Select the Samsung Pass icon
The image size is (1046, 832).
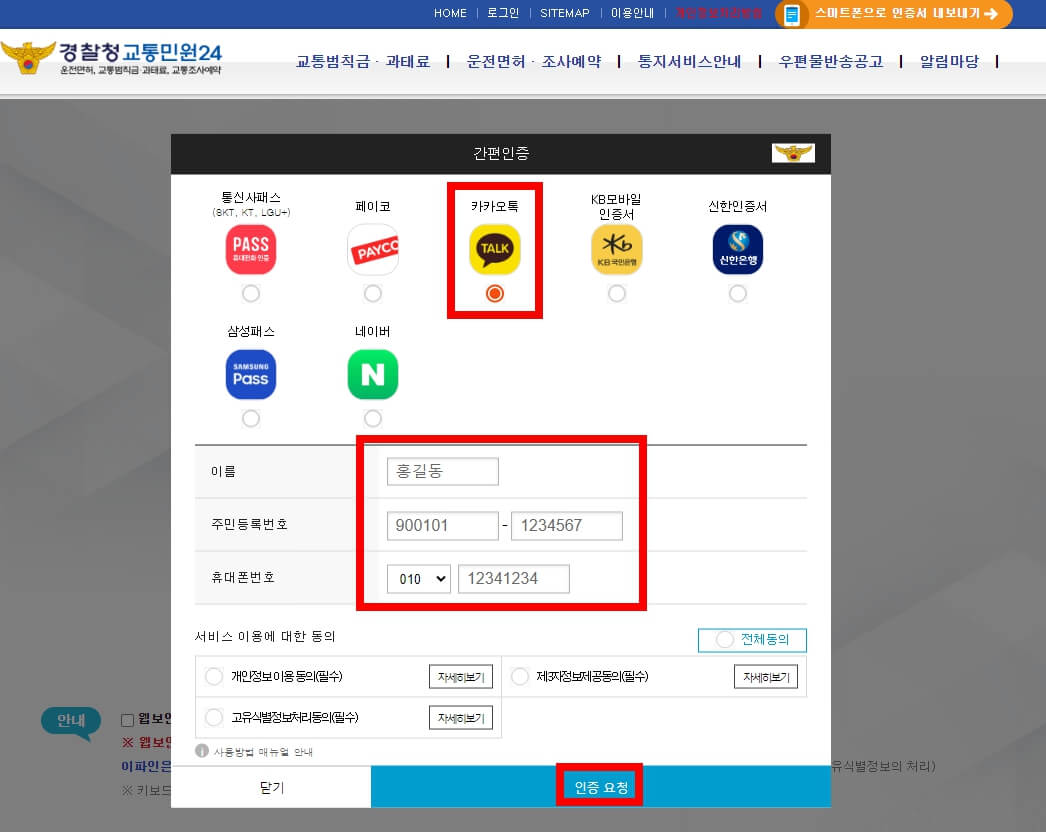coord(250,374)
